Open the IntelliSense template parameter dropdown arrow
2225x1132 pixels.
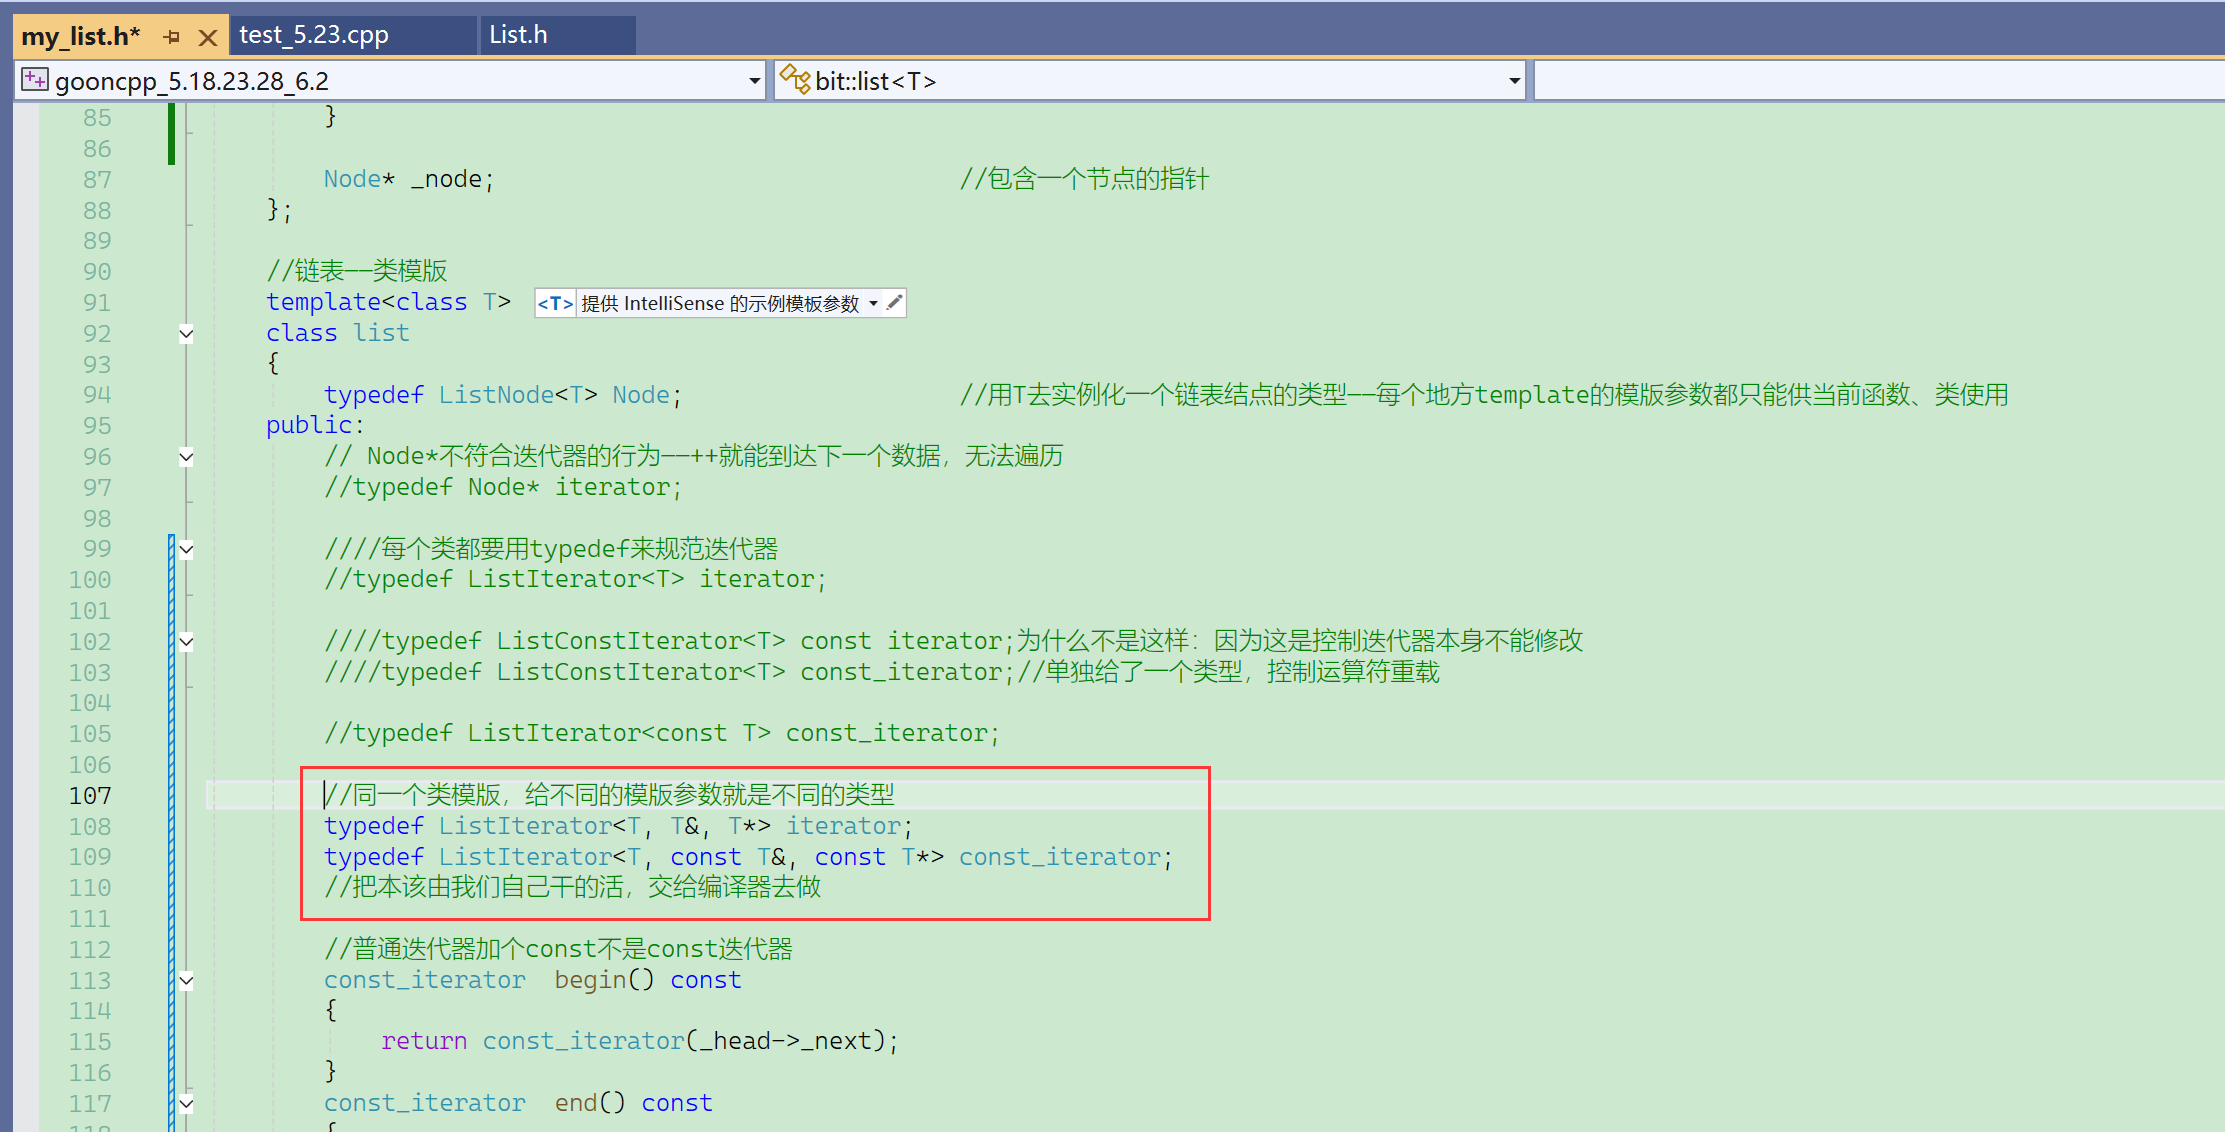click(873, 304)
